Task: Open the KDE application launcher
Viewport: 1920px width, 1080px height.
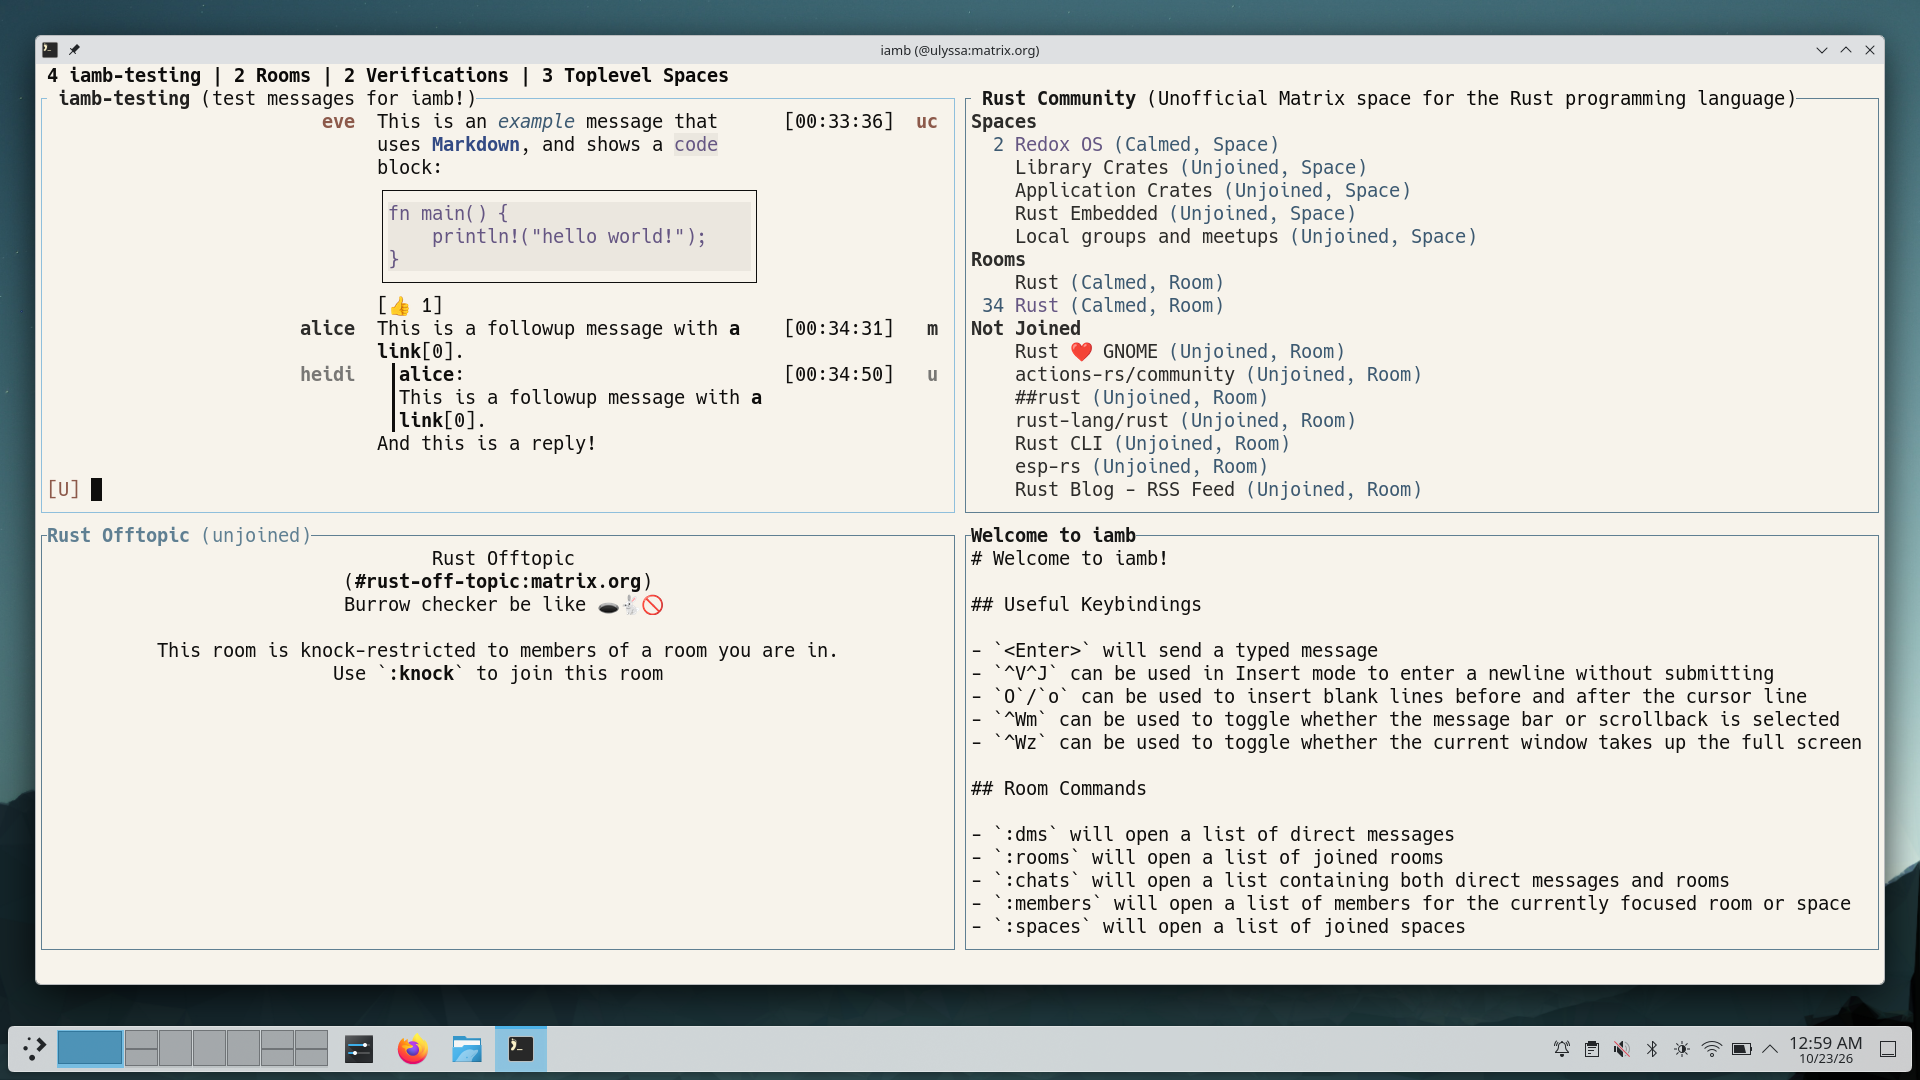Action: pyautogui.click(x=34, y=1049)
